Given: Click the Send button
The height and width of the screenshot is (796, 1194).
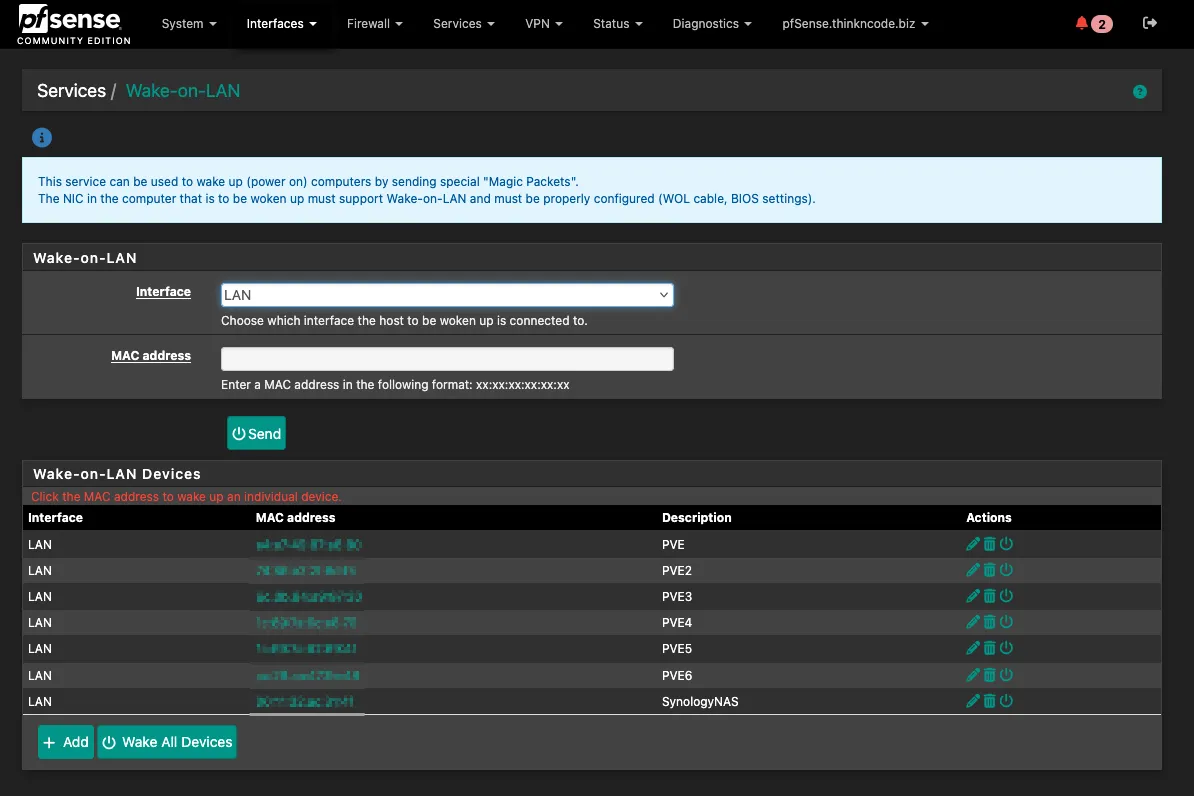Looking at the screenshot, I should pos(256,433).
